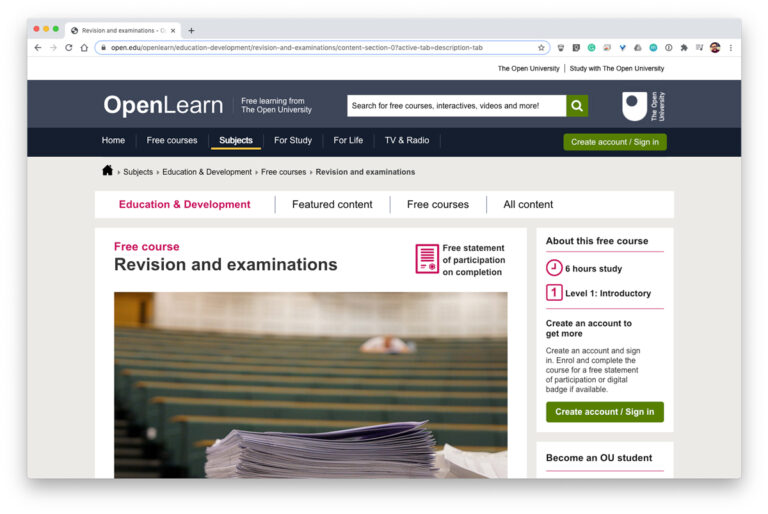
Task: Close the Revision and examinations tab
Action: tap(173, 30)
